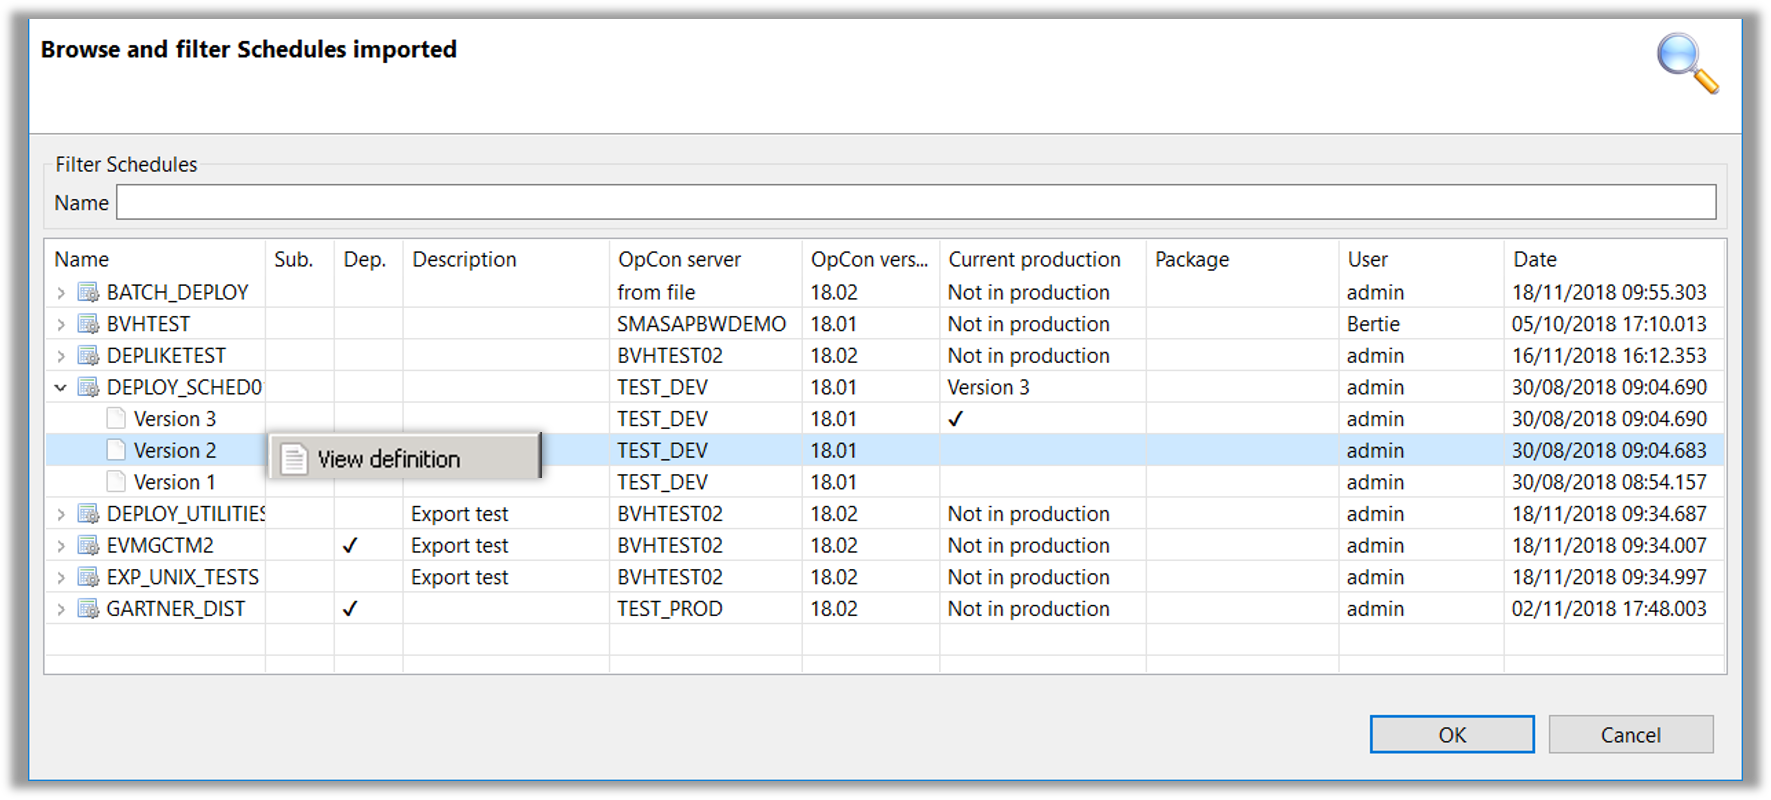
Task: Dismiss dialog with Cancel button
Action: 1631,735
